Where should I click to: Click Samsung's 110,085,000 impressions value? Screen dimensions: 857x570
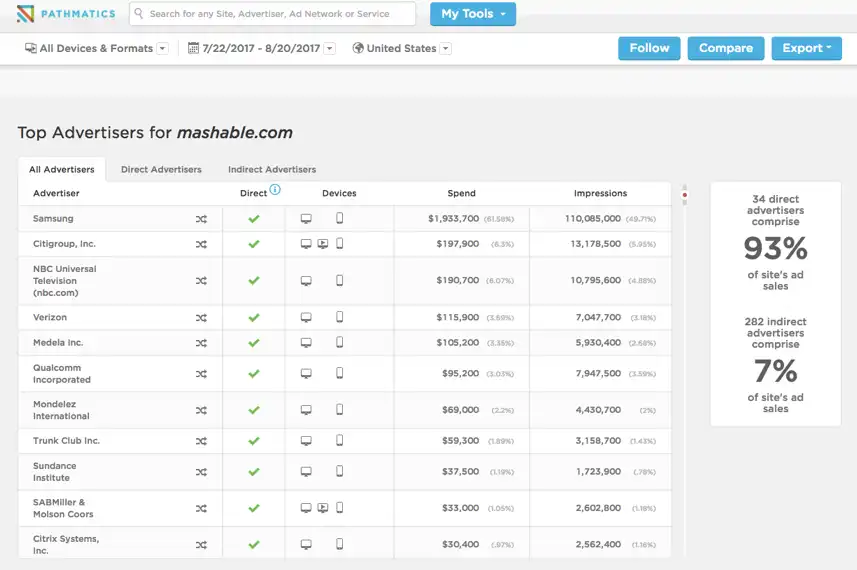[593, 219]
